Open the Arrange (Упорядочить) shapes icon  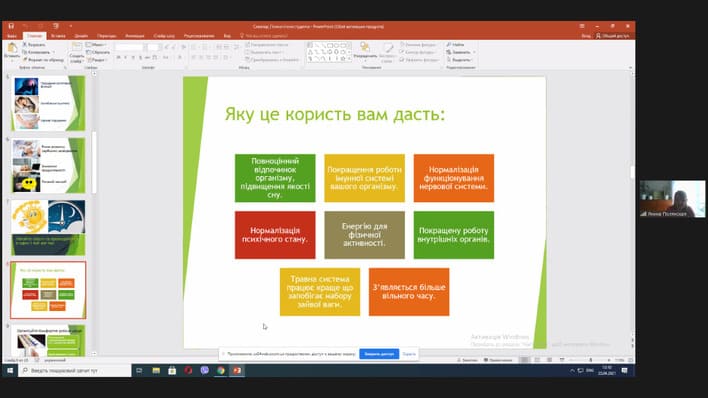(x=365, y=47)
